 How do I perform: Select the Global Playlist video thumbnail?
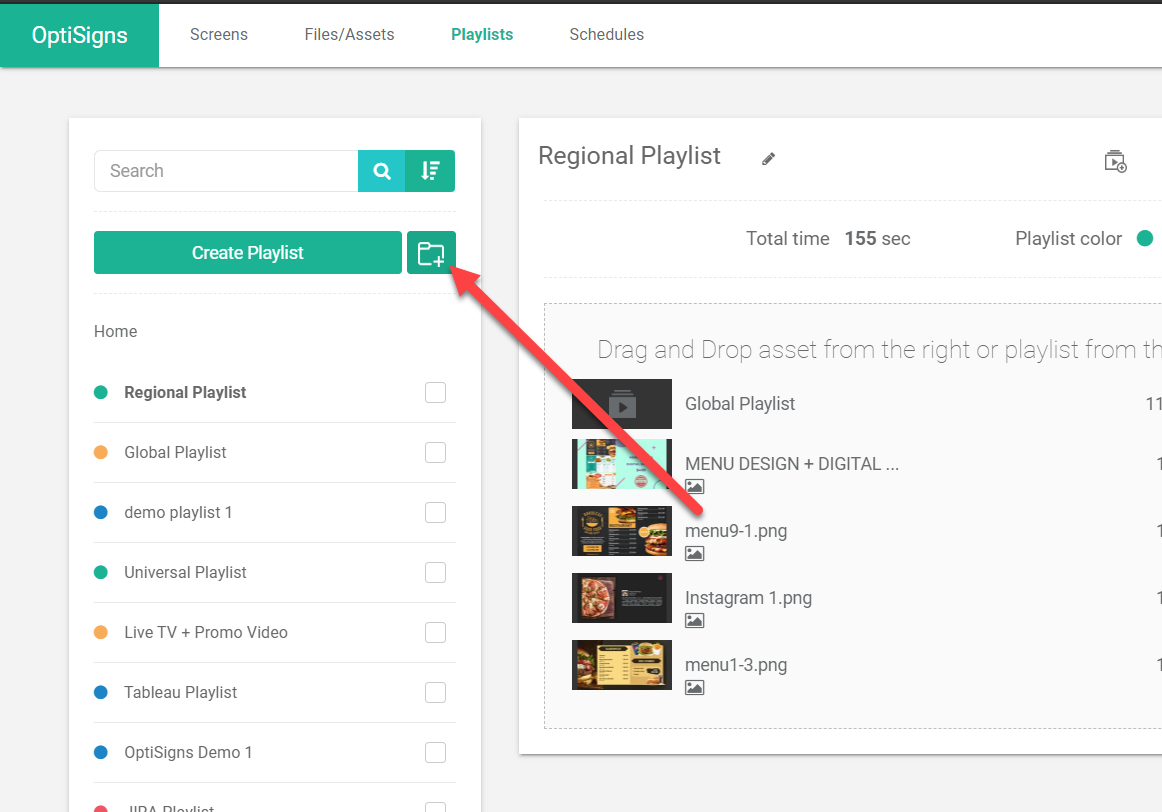point(622,404)
